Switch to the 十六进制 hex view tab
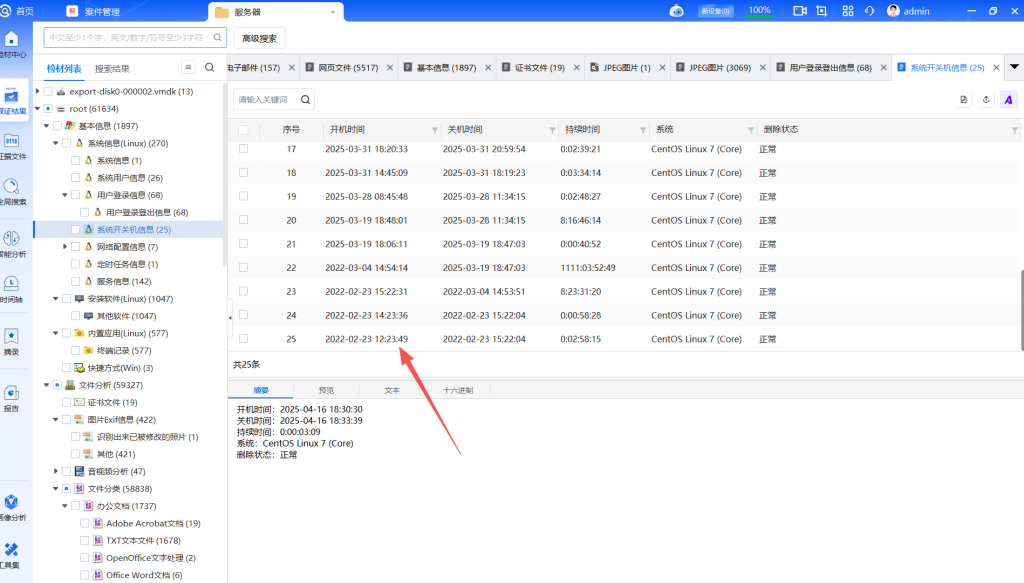1024x583 pixels. pos(459,390)
